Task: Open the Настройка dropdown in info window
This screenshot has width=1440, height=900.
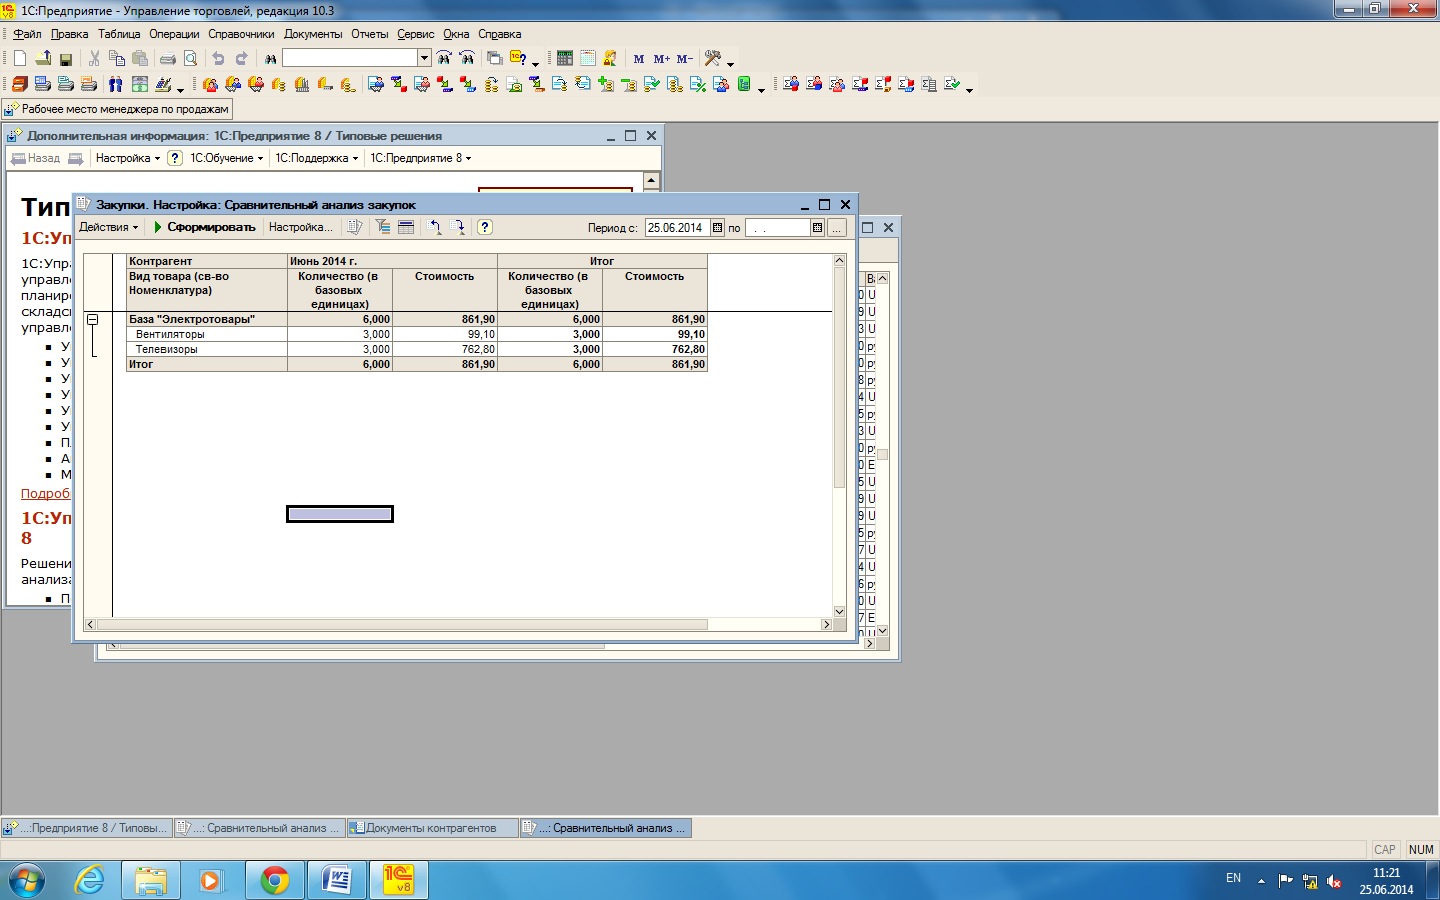Action: click(x=127, y=158)
